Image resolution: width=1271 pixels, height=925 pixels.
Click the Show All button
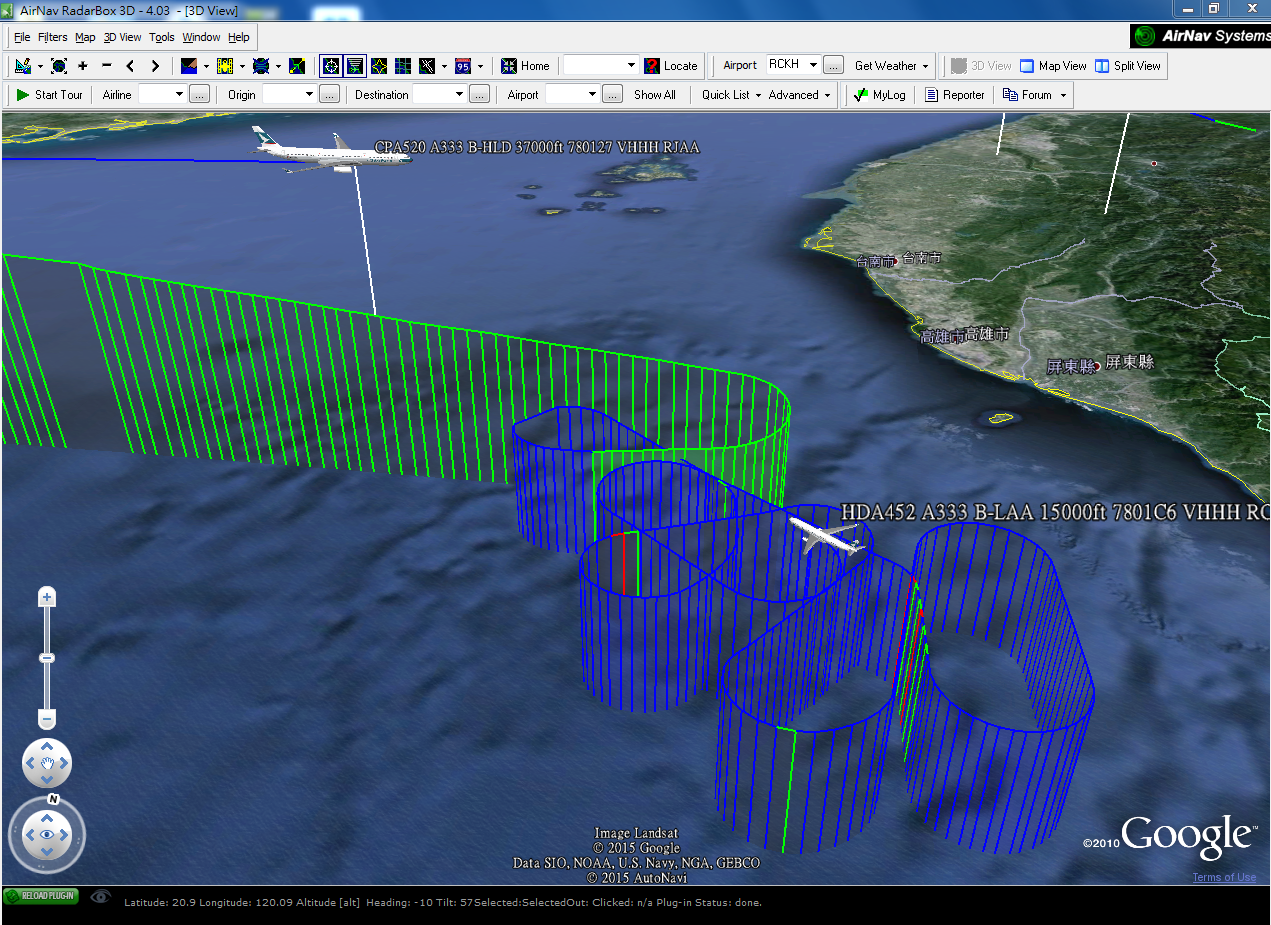[x=655, y=95]
